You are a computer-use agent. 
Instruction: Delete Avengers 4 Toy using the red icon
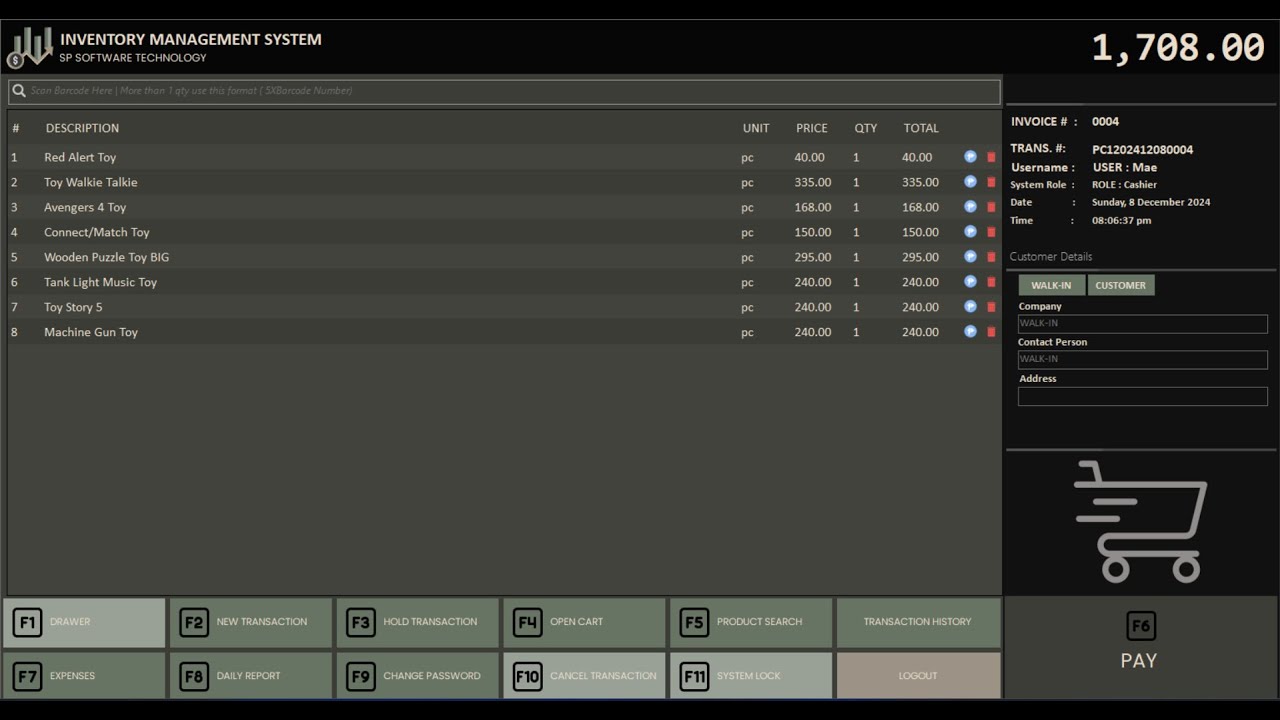coord(991,207)
